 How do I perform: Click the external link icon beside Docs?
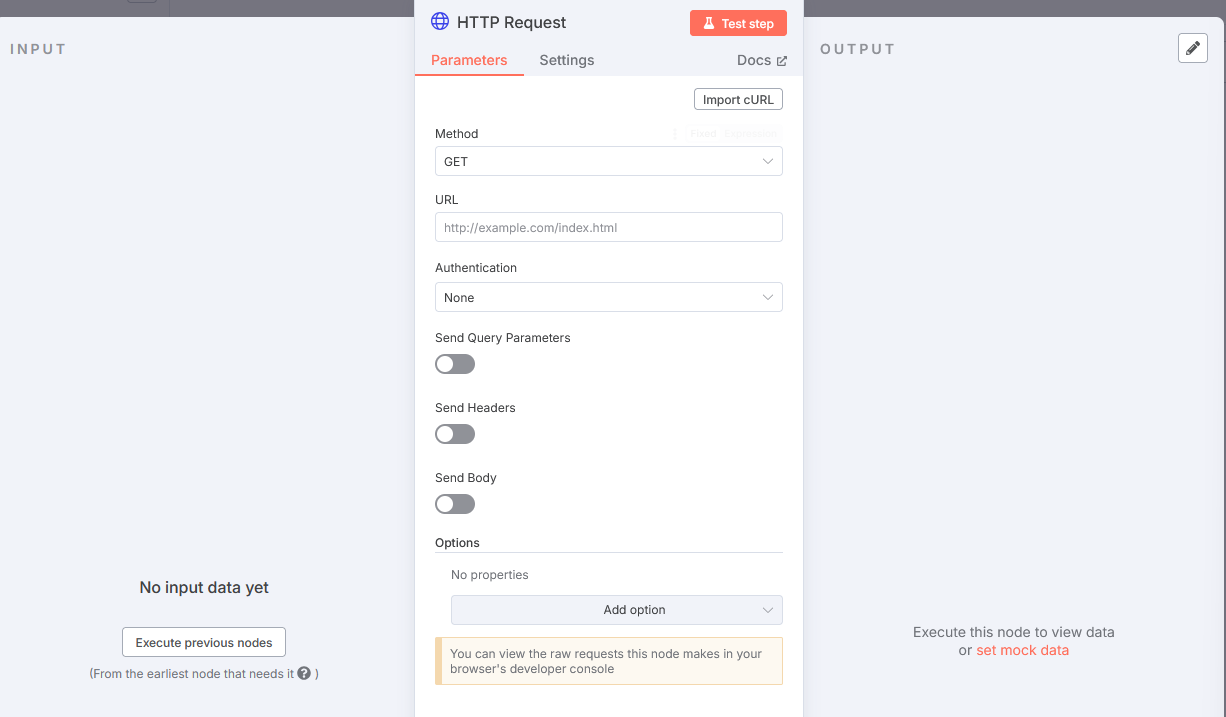tap(782, 61)
